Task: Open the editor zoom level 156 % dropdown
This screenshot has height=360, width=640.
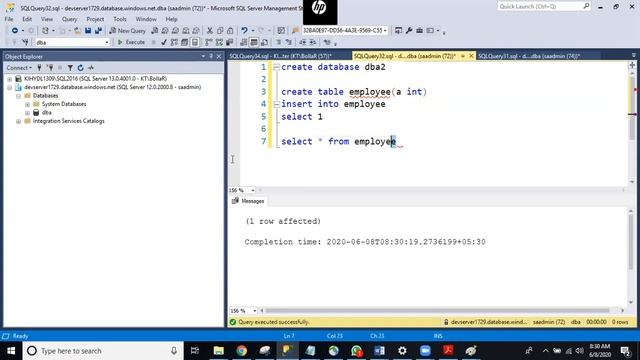Action: click(253, 190)
